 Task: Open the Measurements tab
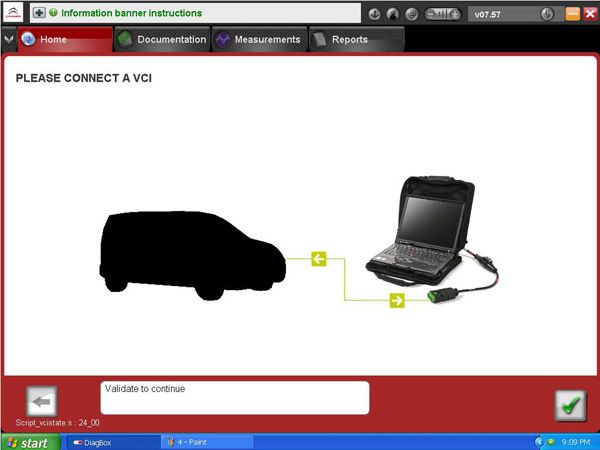click(x=259, y=39)
